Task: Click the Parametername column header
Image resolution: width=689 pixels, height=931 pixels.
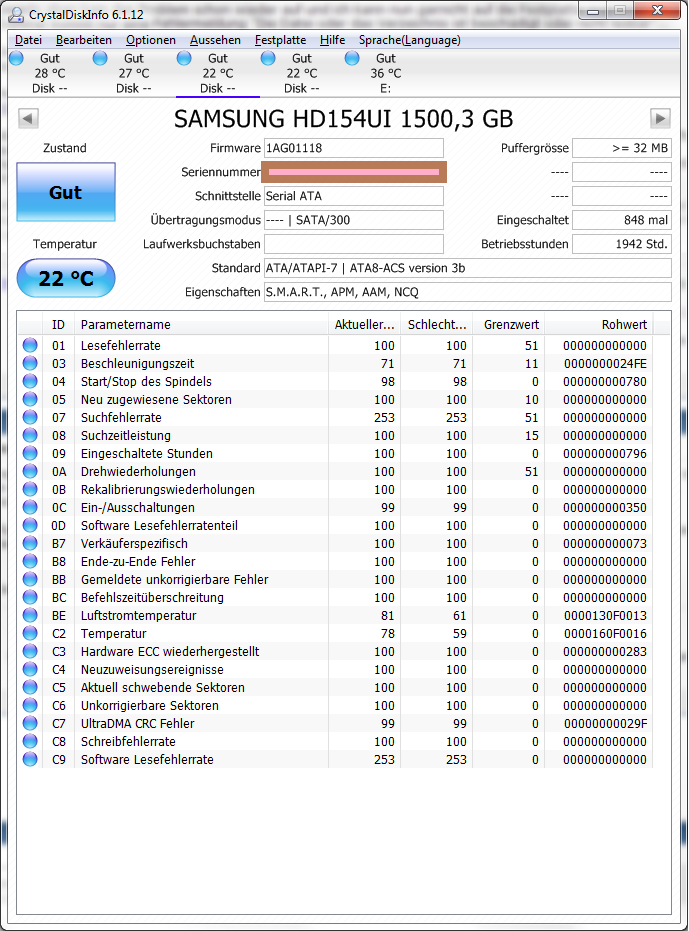Action: pyautogui.click(x=201, y=325)
